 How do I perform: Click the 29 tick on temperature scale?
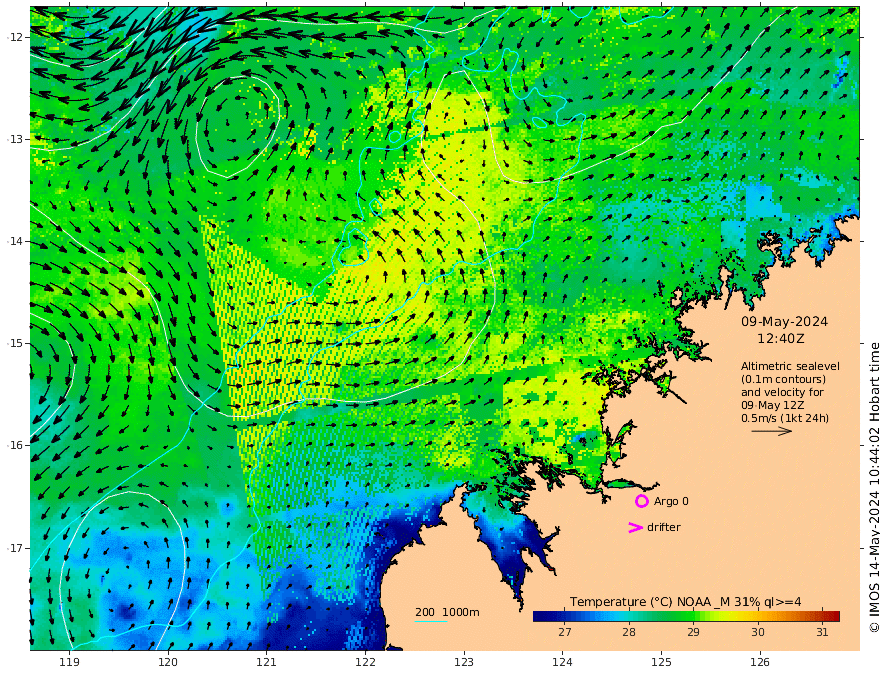[x=693, y=632]
